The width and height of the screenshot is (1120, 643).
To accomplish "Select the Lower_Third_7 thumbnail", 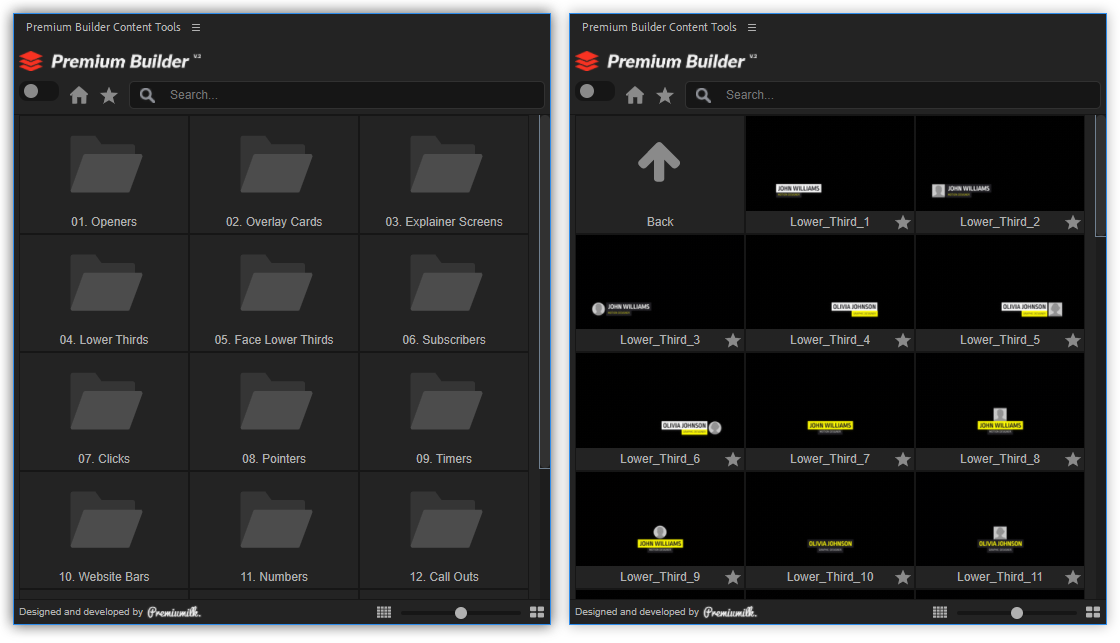I will pyautogui.click(x=830, y=401).
